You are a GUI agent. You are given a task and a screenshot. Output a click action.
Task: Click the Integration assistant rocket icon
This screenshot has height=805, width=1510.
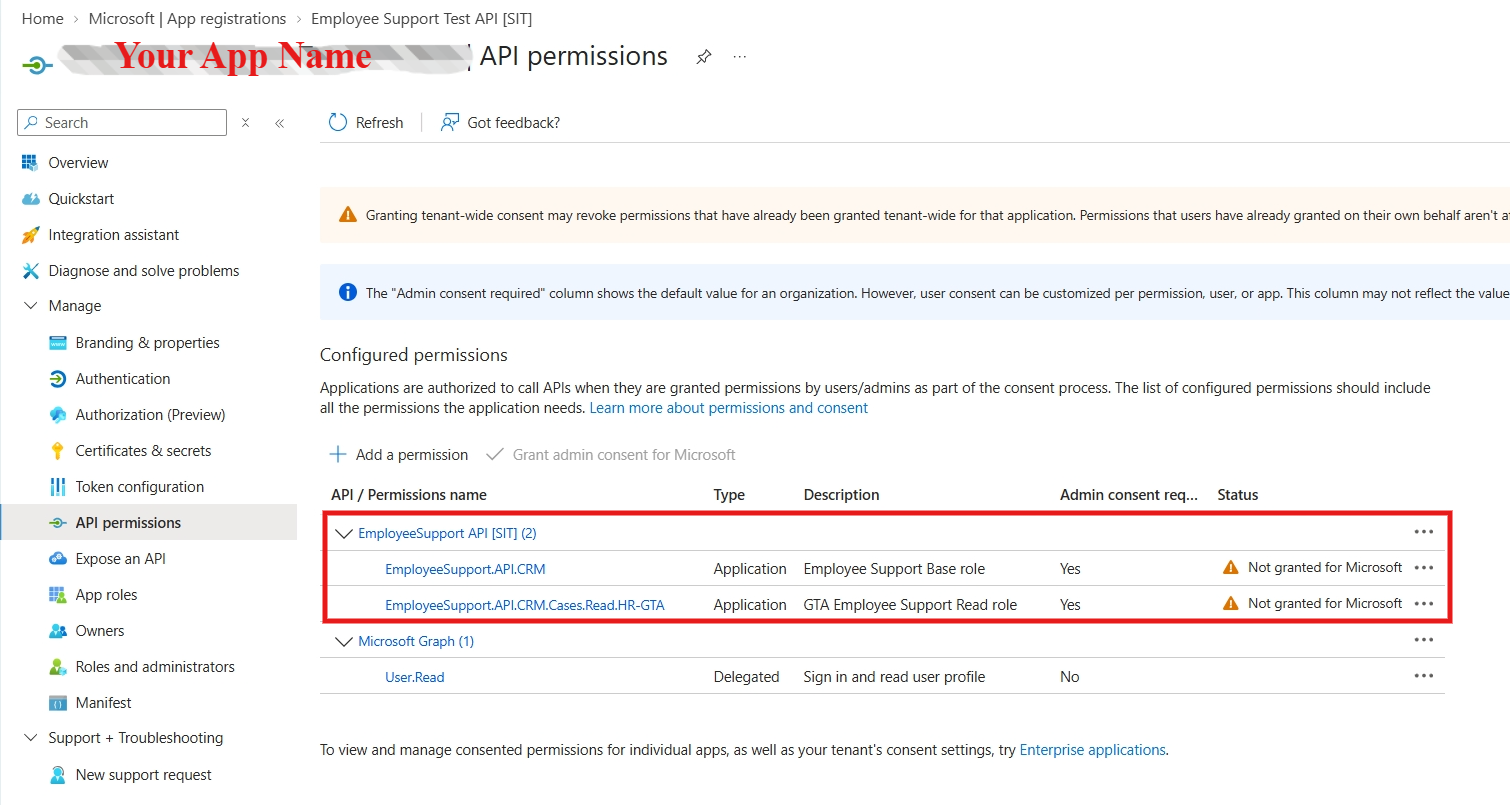[30, 235]
